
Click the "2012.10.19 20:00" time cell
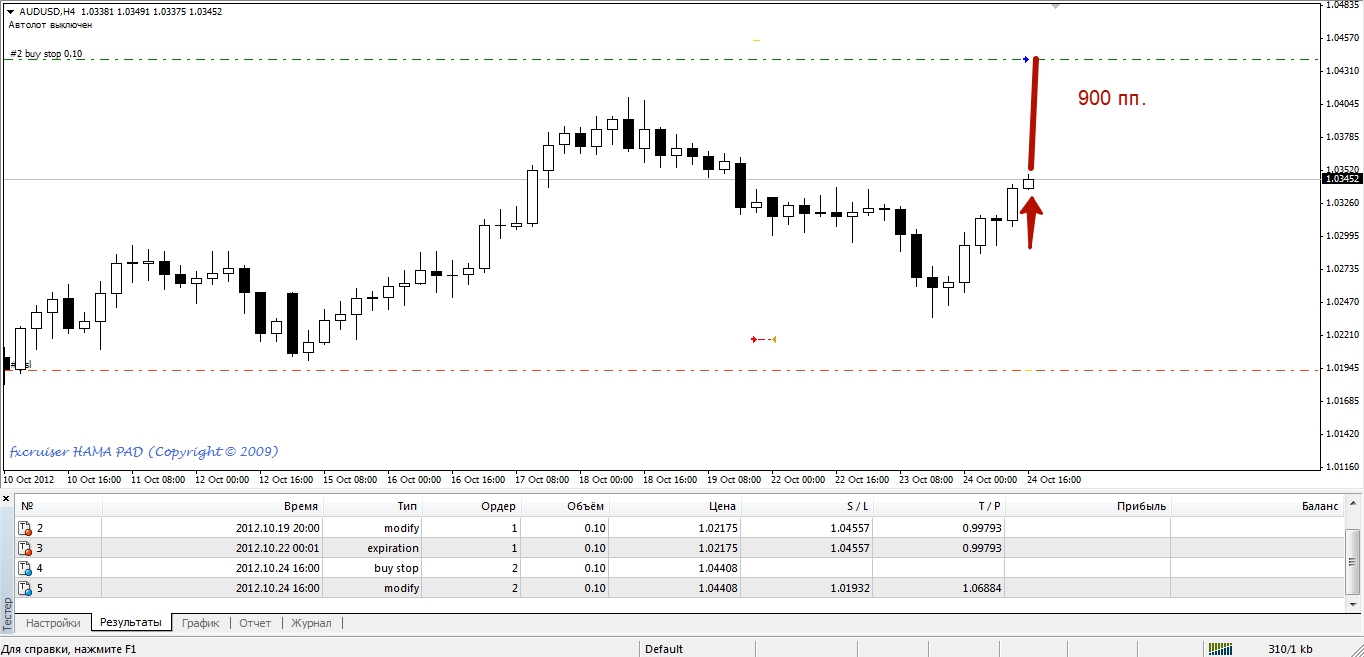(x=278, y=528)
